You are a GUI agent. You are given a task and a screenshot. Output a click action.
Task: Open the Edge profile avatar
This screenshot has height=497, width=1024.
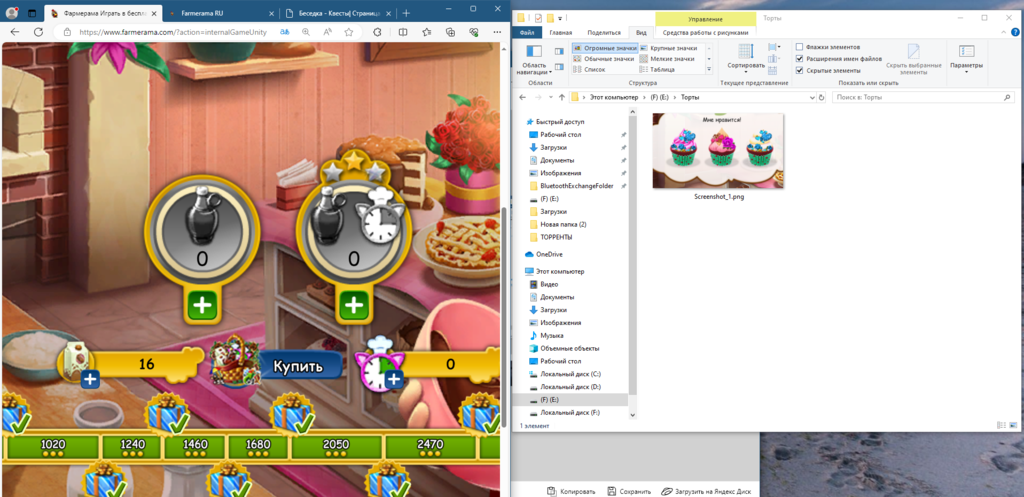[11, 12]
